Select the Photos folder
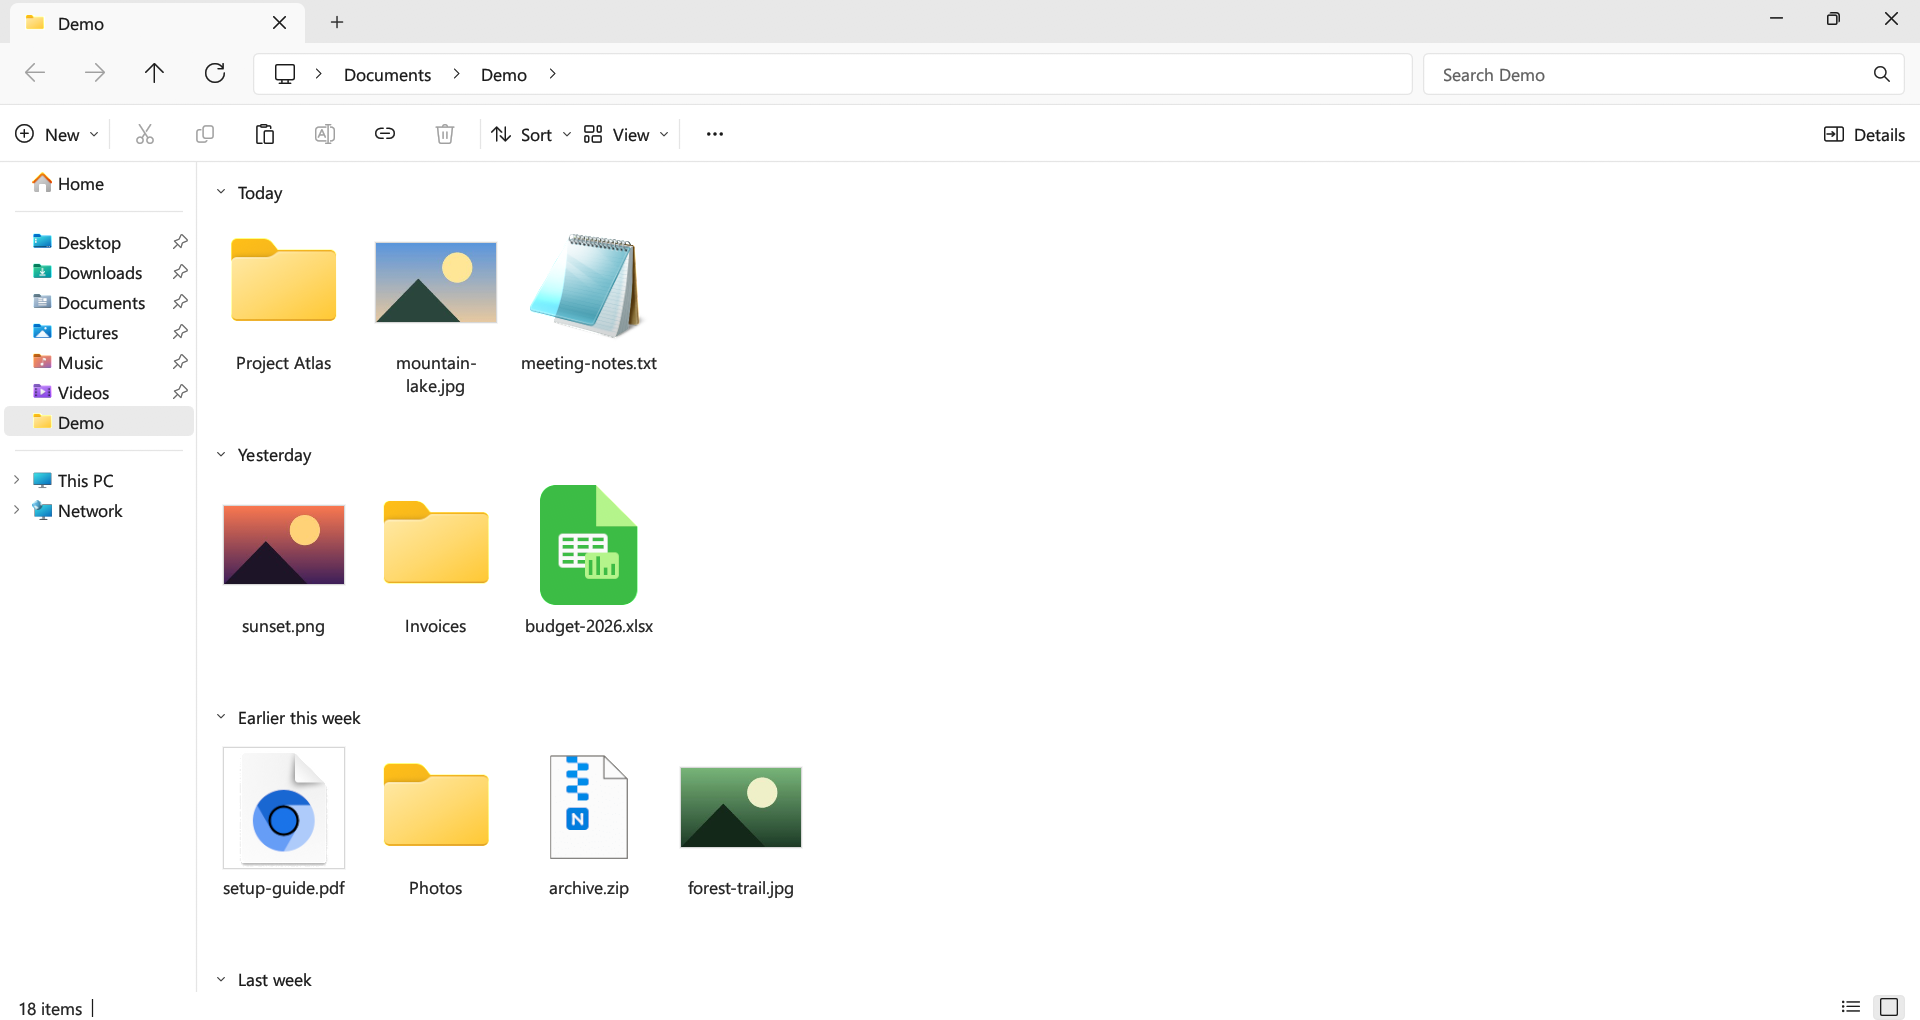The width and height of the screenshot is (1920, 1020). (436, 805)
